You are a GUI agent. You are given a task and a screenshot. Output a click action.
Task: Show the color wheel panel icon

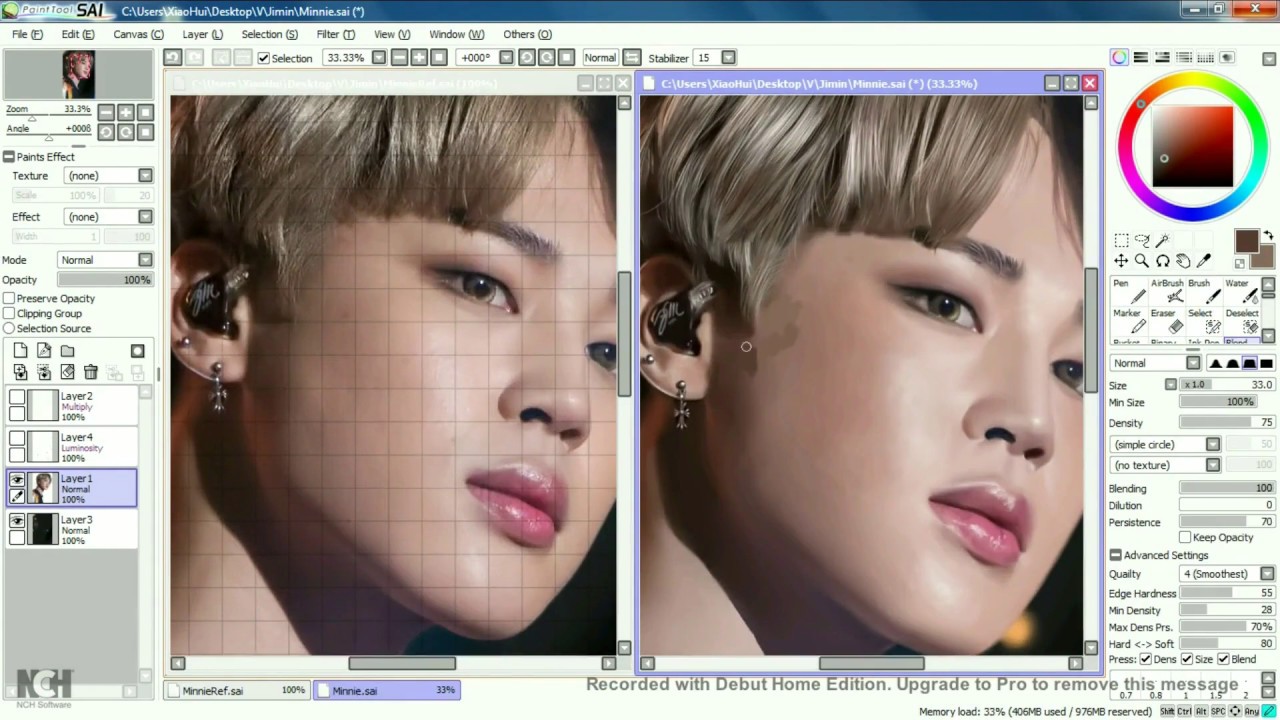[x=1119, y=58]
